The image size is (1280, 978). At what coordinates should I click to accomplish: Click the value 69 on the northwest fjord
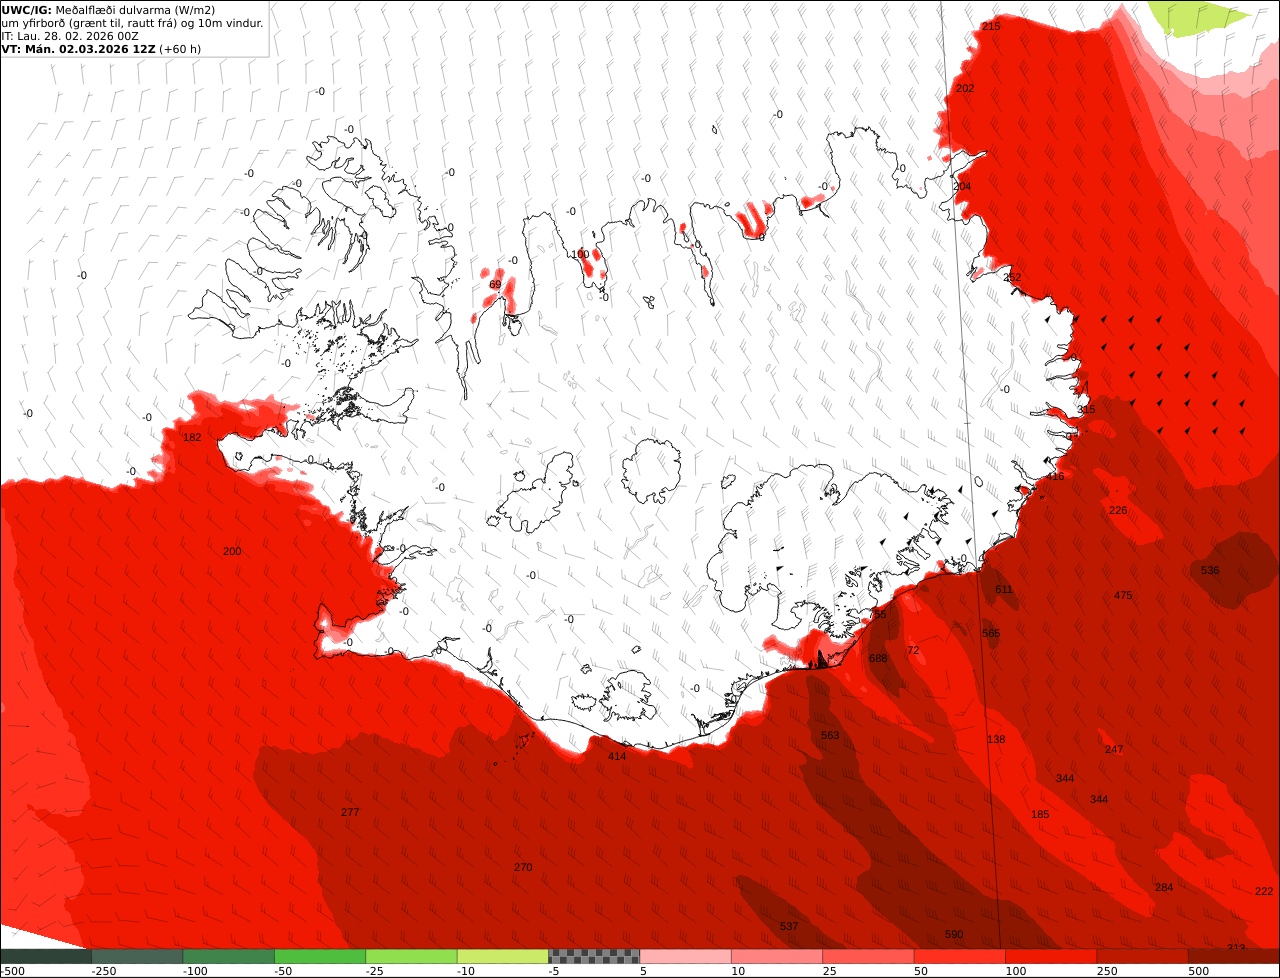(x=494, y=285)
